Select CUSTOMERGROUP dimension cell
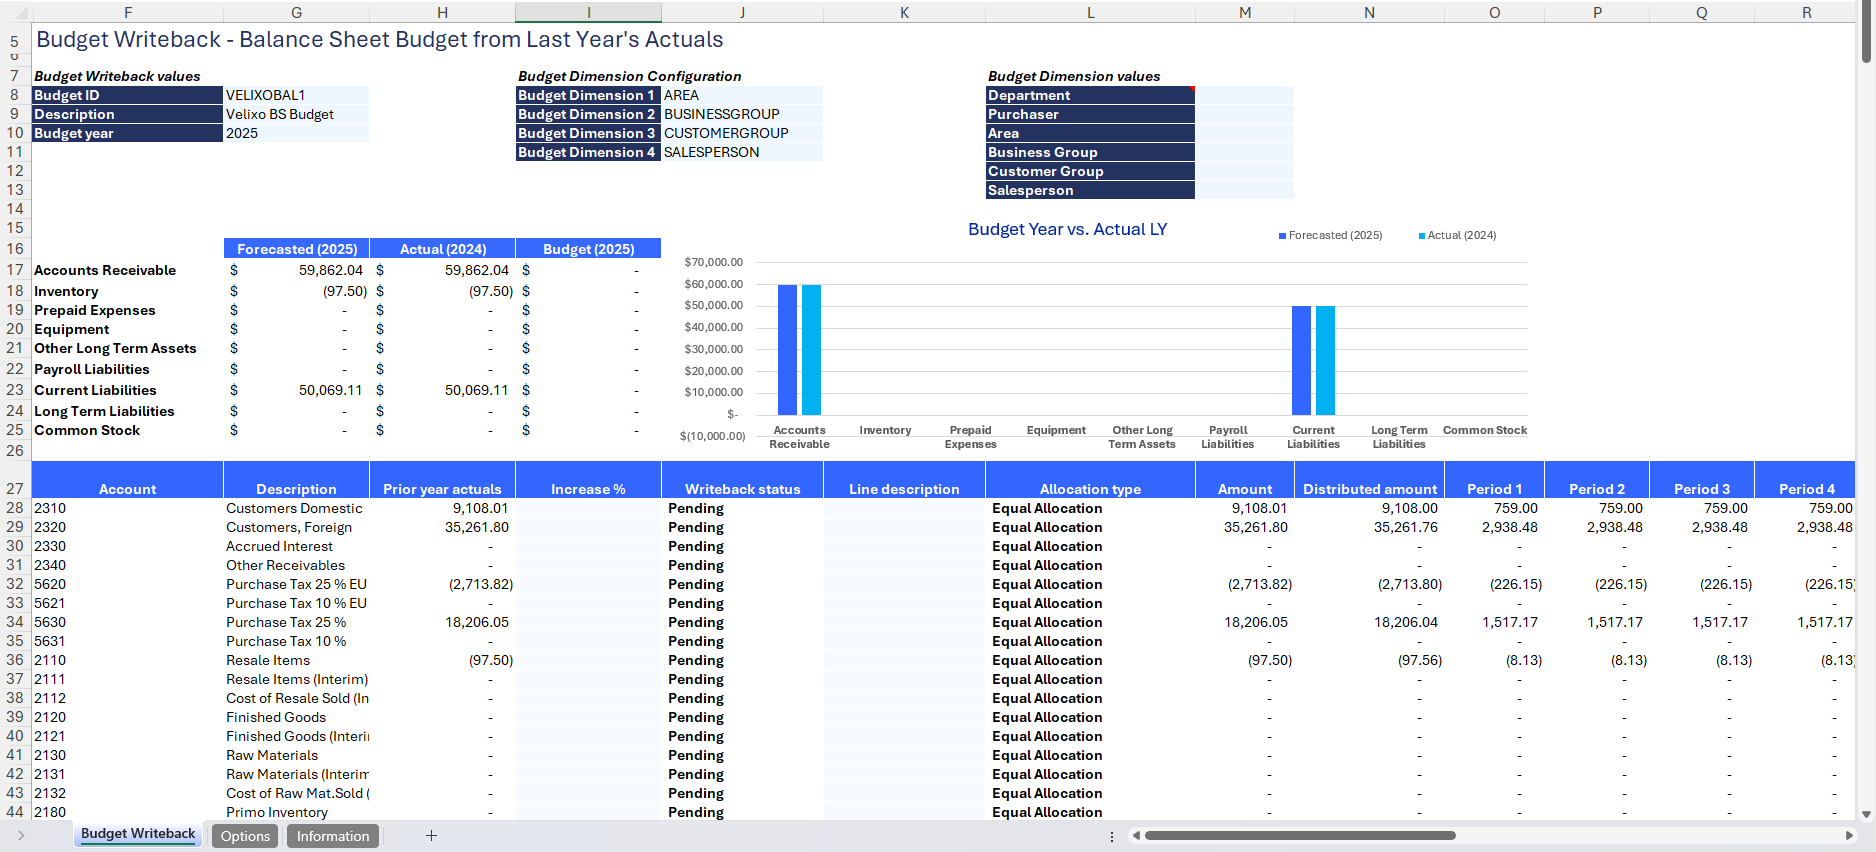 pyautogui.click(x=742, y=133)
